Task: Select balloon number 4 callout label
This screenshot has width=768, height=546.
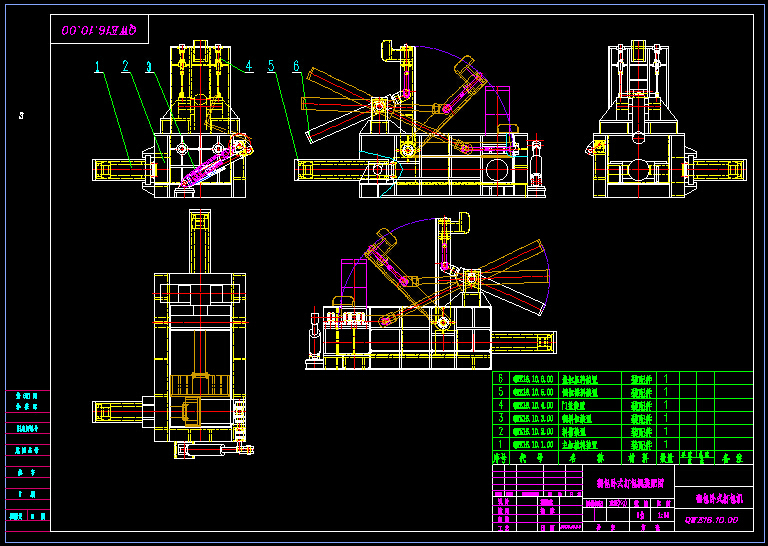Action: 249,66
